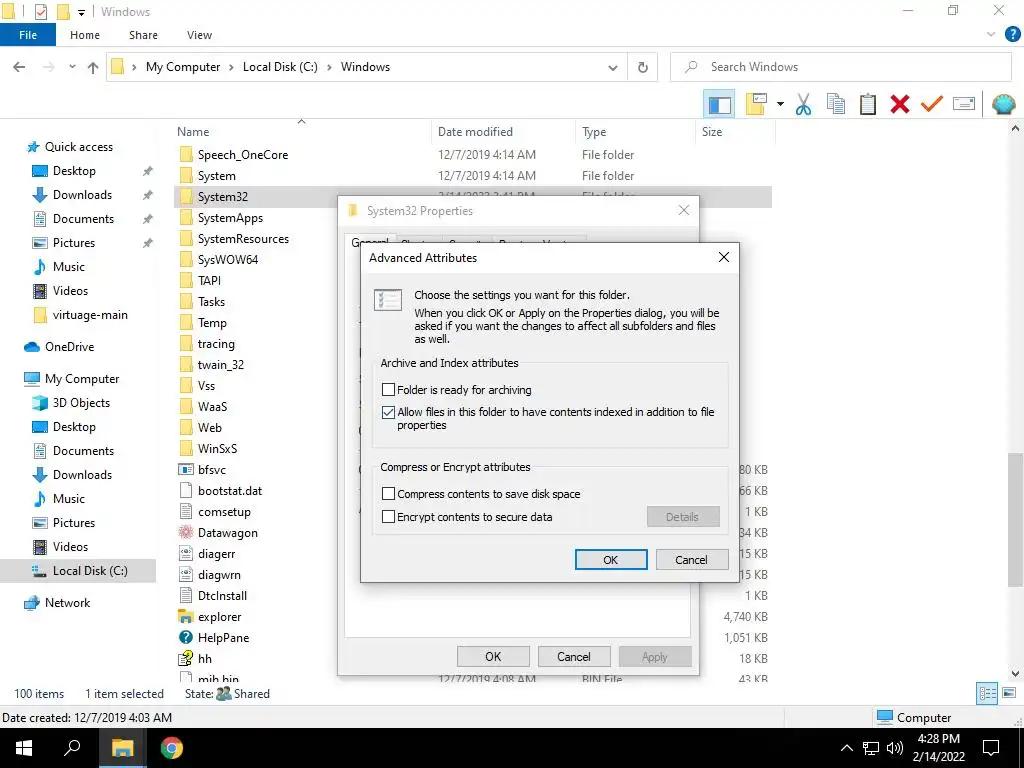
Task: Enable Folder is ready for archiving
Action: pos(388,390)
